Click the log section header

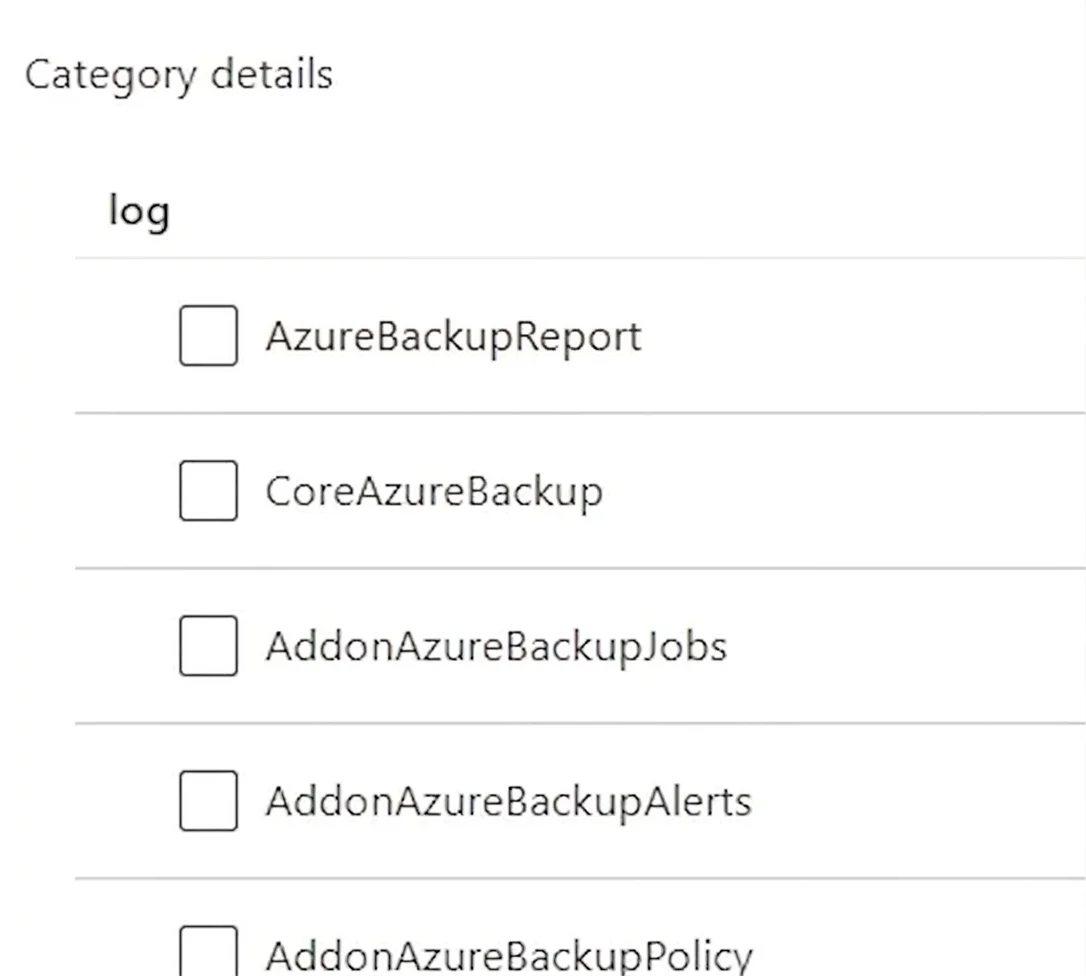tap(139, 212)
